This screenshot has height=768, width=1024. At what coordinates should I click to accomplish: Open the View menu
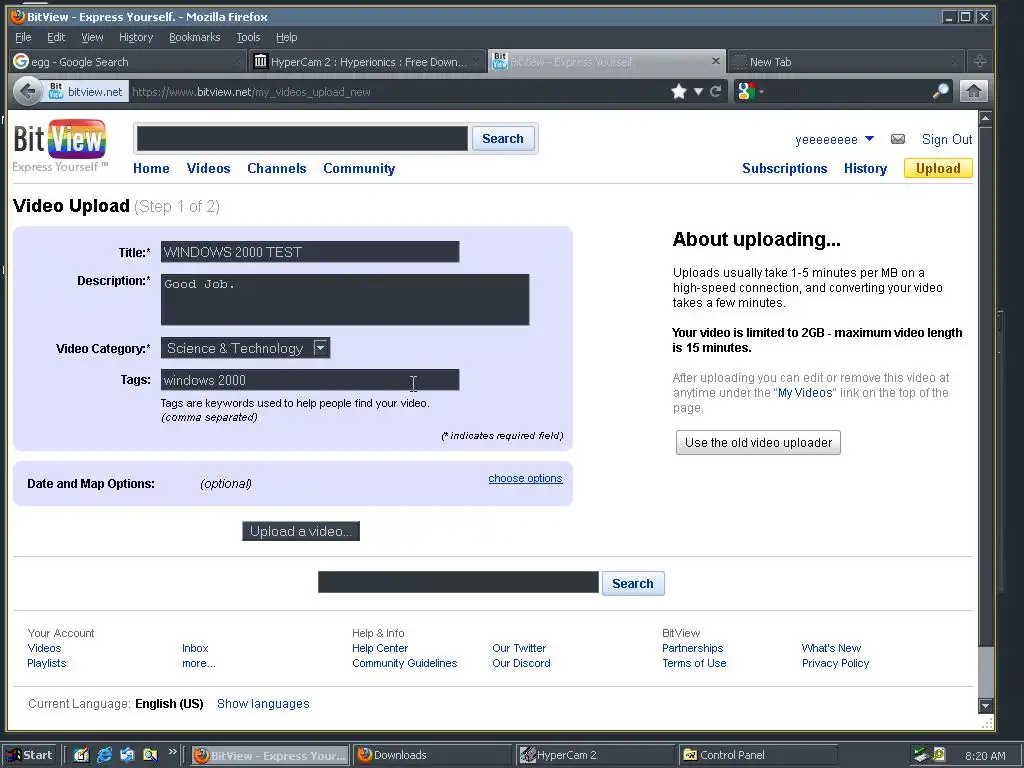(92, 37)
